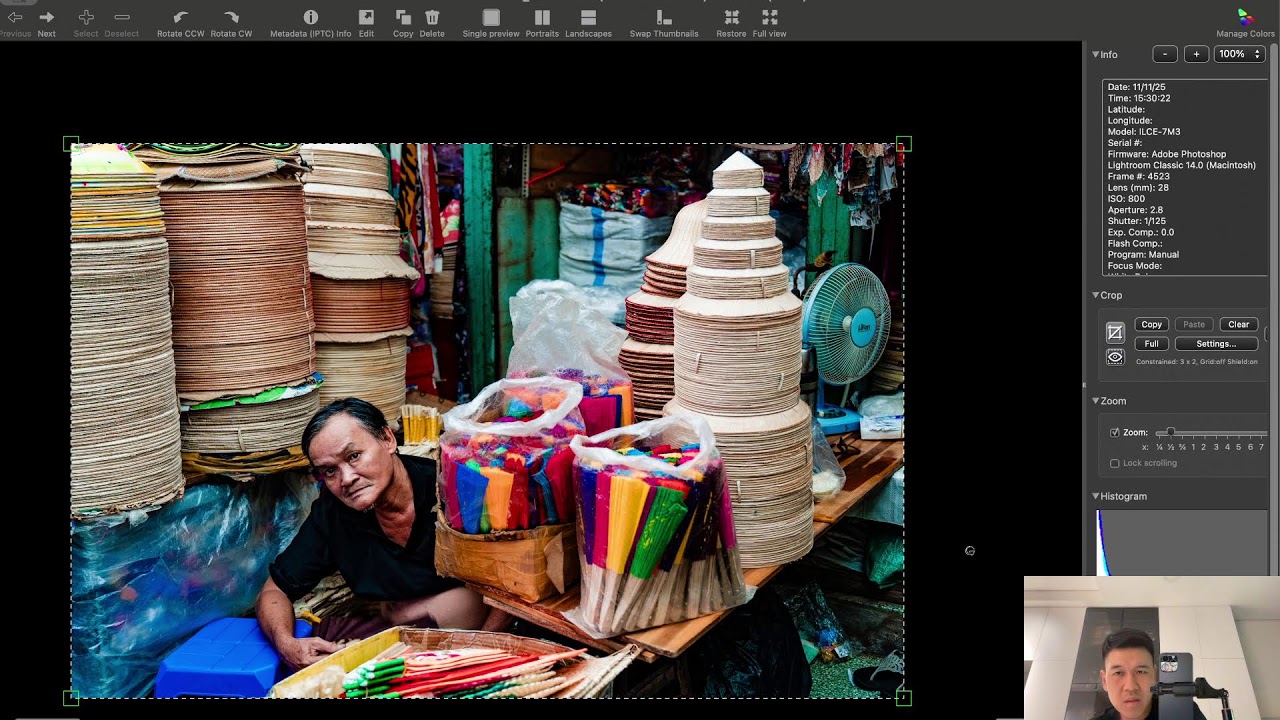1280x720 pixels.
Task: Click 'ISO: 800' info line
Action: tap(1126, 199)
